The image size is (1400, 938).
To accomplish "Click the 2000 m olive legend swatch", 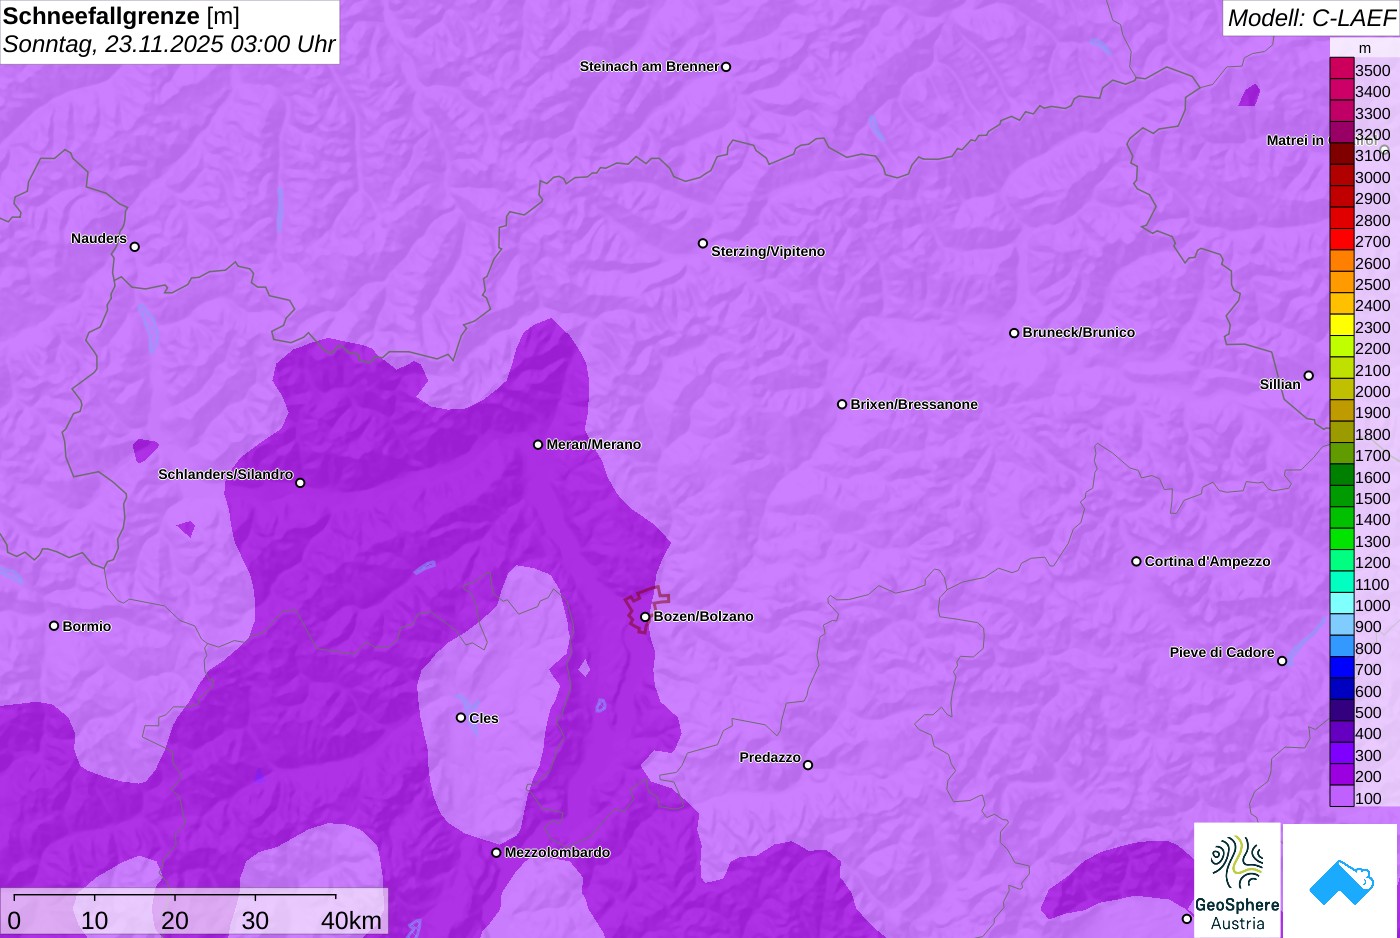I will click(x=1342, y=390).
